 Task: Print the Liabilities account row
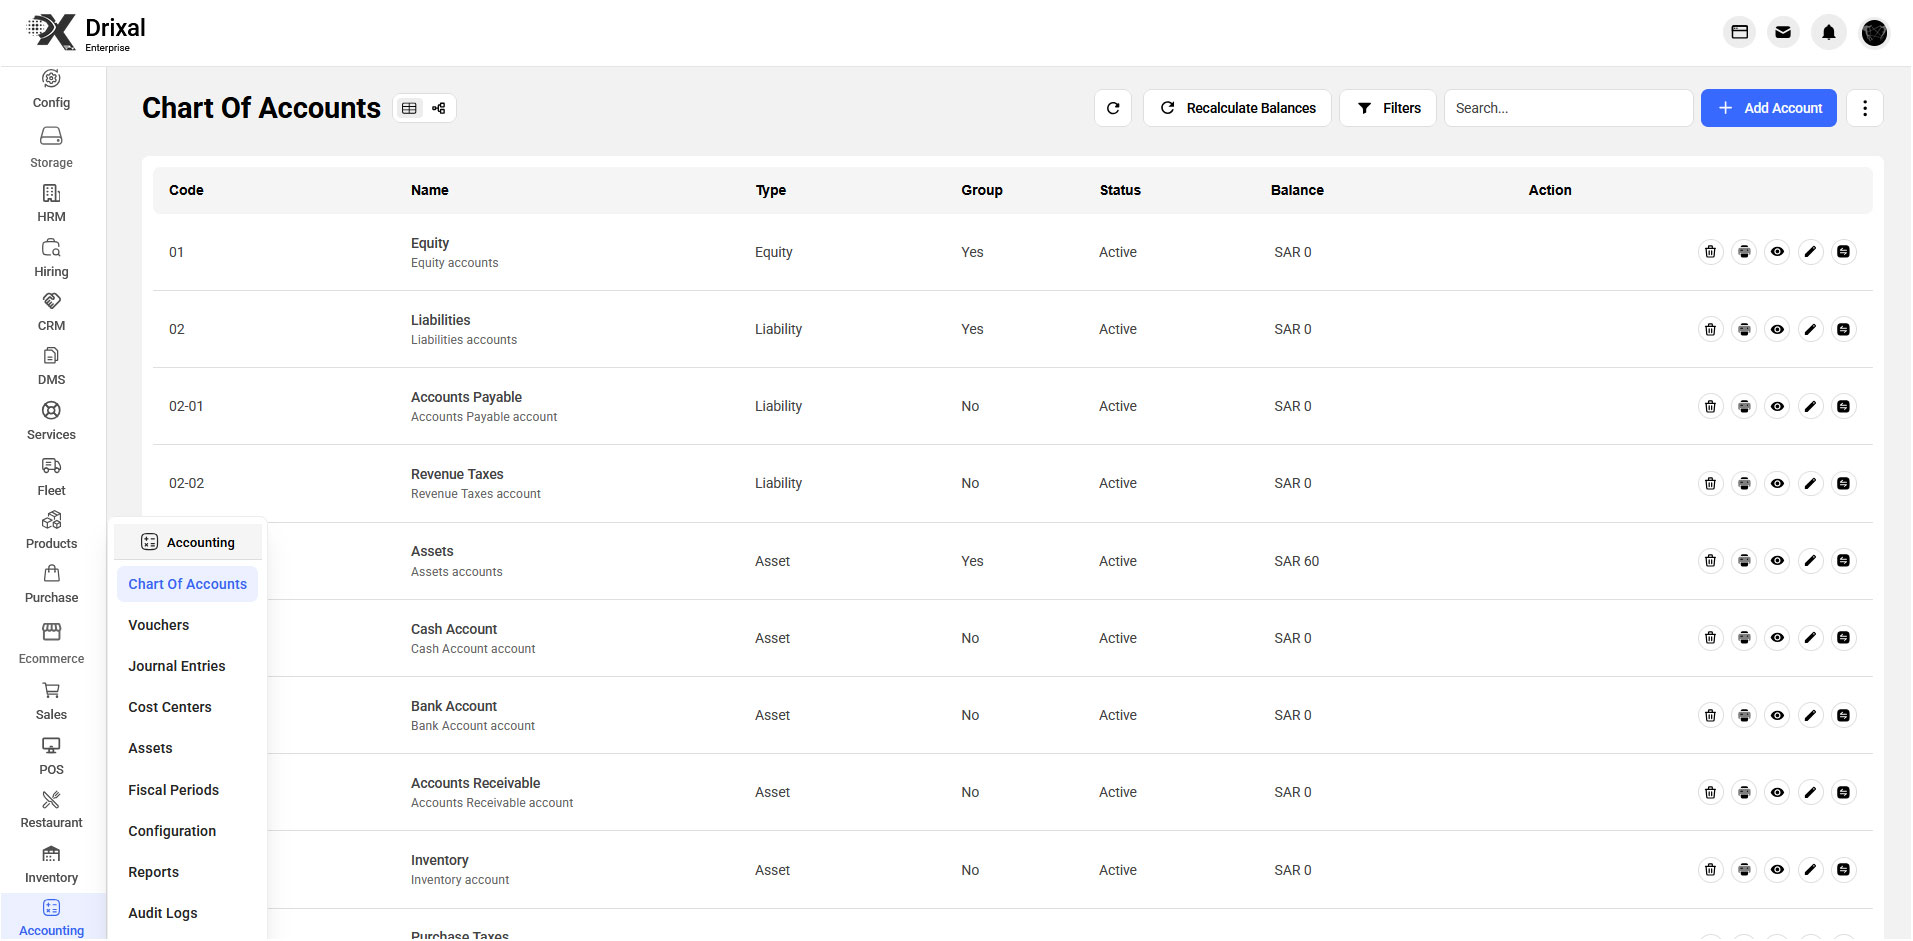[1743, 329]
